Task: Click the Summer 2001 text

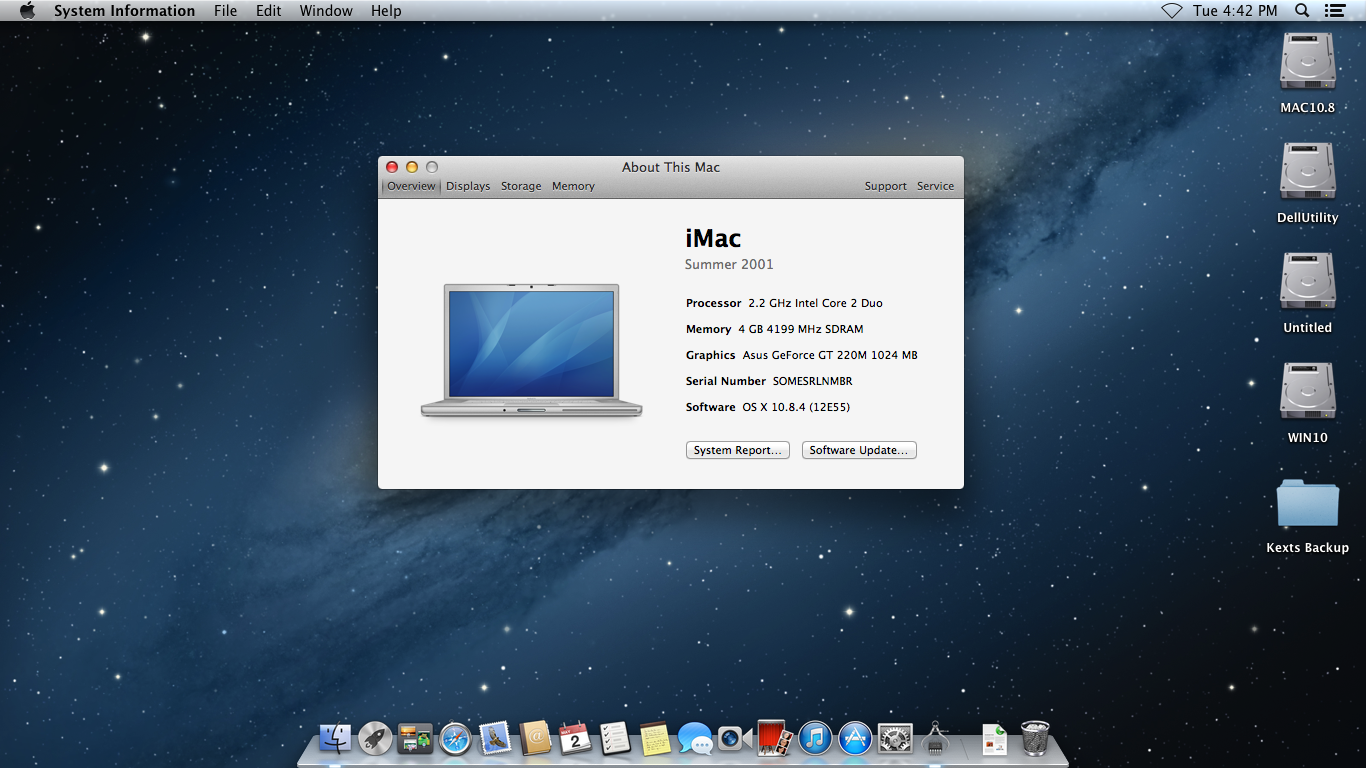Action: [729, 264]
